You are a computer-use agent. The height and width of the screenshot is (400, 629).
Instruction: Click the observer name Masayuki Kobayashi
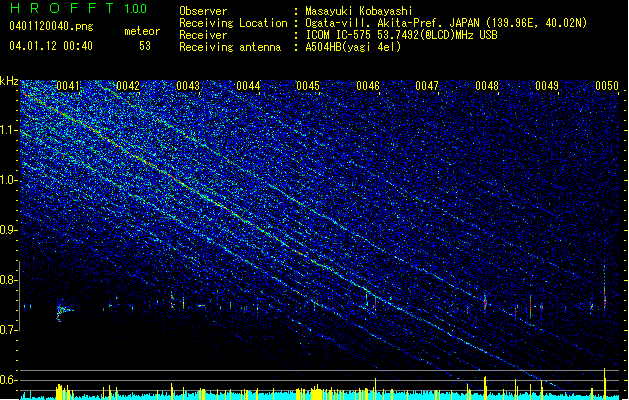coord(359,11)
